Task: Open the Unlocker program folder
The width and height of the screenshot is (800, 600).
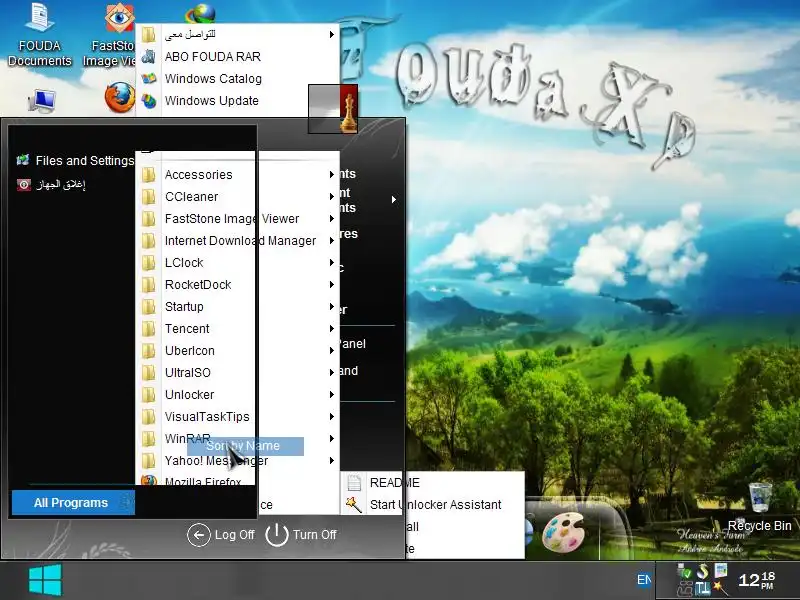Action: pyautogui.click(x=238, y=394)
